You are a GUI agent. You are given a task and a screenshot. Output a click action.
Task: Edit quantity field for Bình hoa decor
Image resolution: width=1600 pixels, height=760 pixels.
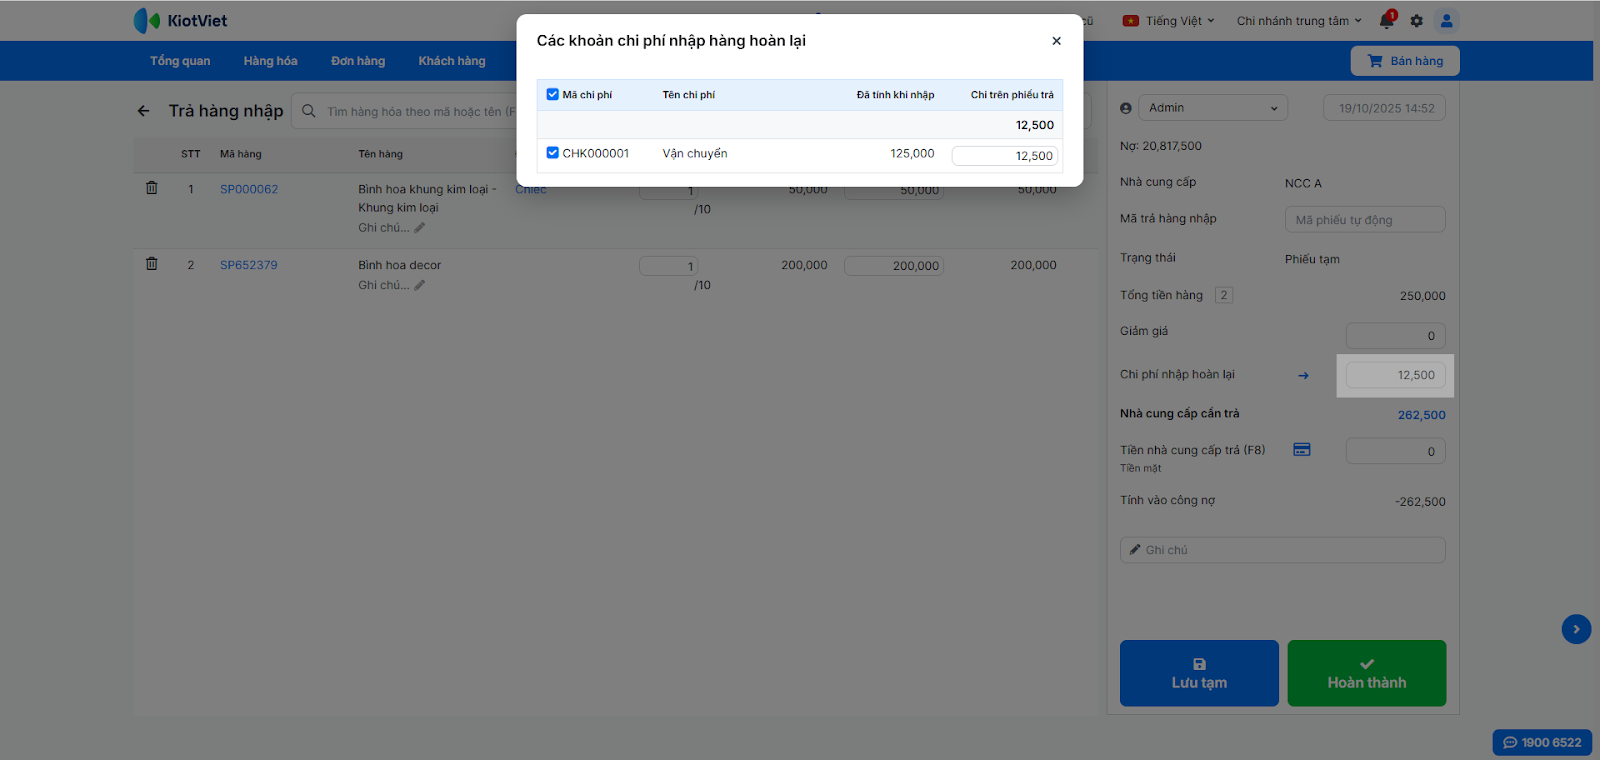pos(668,266)
